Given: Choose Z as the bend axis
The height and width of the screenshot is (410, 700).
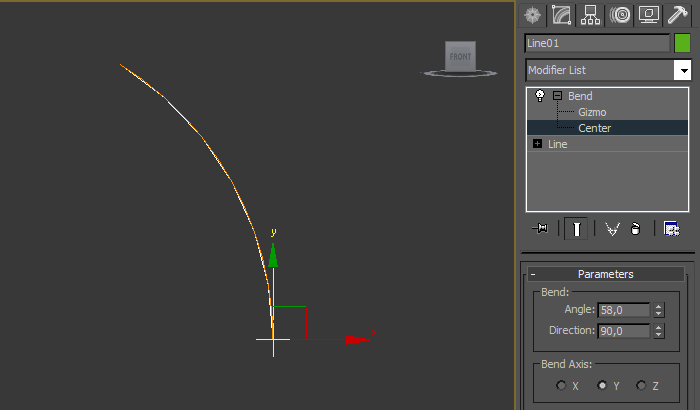Looking at the screenshot, I should (641, 385).
